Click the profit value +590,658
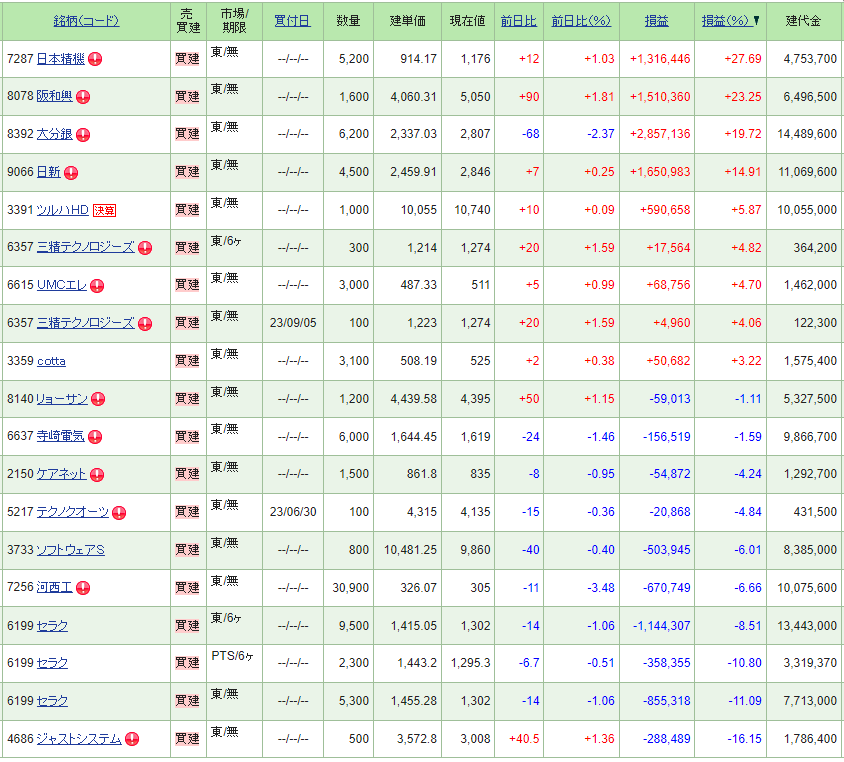 pyautogui.click(x=665, y=210)
